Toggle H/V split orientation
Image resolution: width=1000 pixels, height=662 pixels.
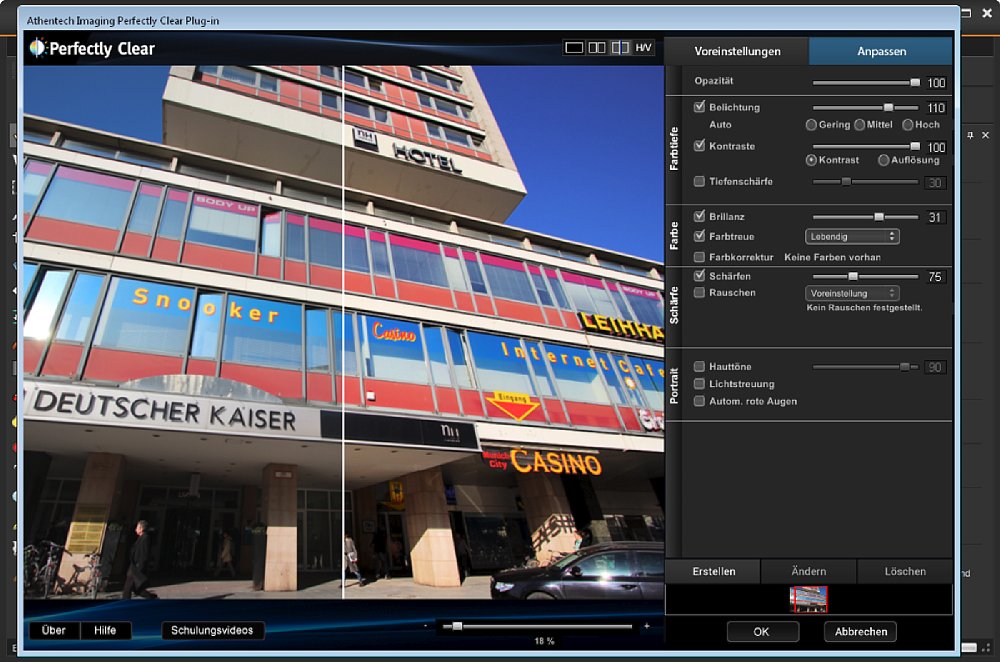coord(643,48)
